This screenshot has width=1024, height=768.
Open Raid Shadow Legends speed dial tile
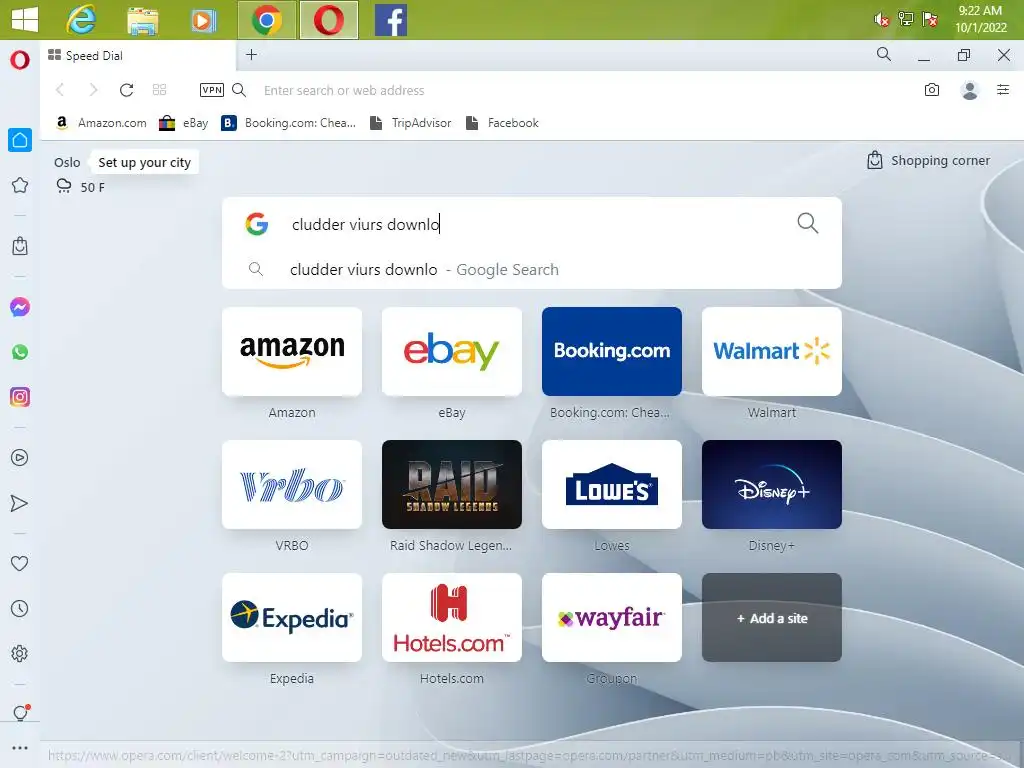(452, 485)
